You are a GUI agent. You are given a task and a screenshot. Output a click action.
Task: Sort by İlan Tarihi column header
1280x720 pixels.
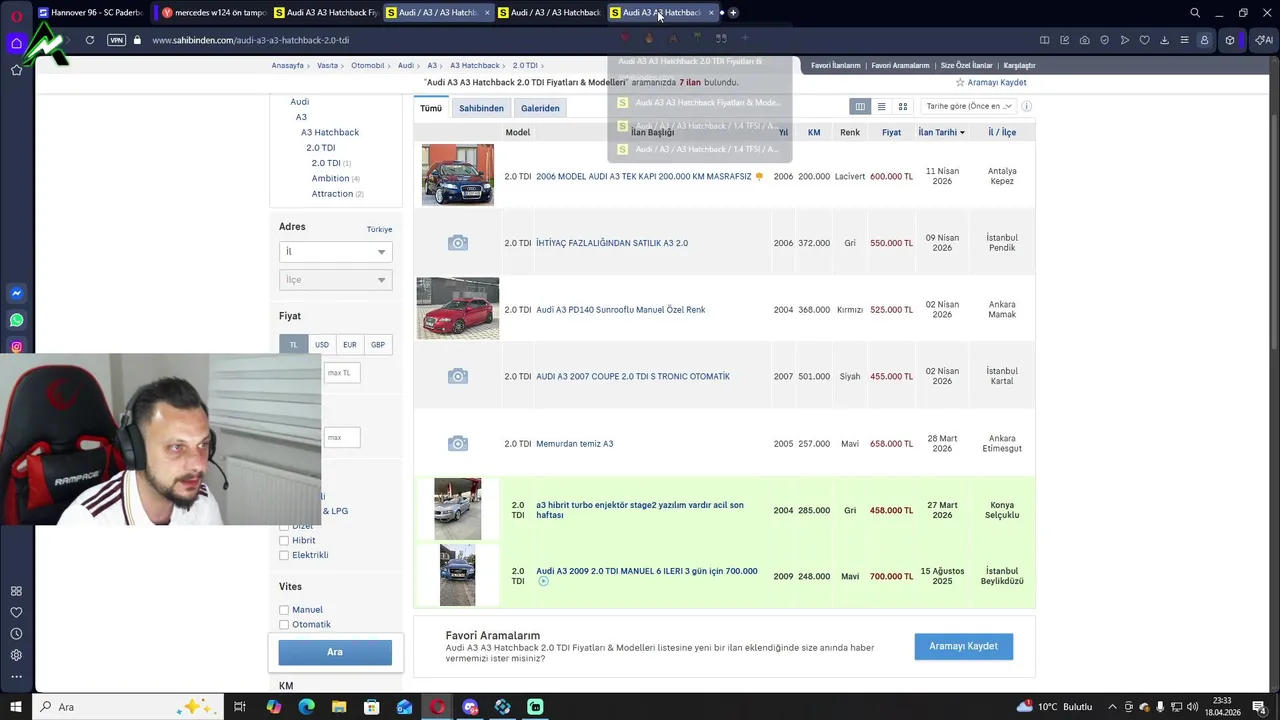pyautogui.click(x=941, y=132)
